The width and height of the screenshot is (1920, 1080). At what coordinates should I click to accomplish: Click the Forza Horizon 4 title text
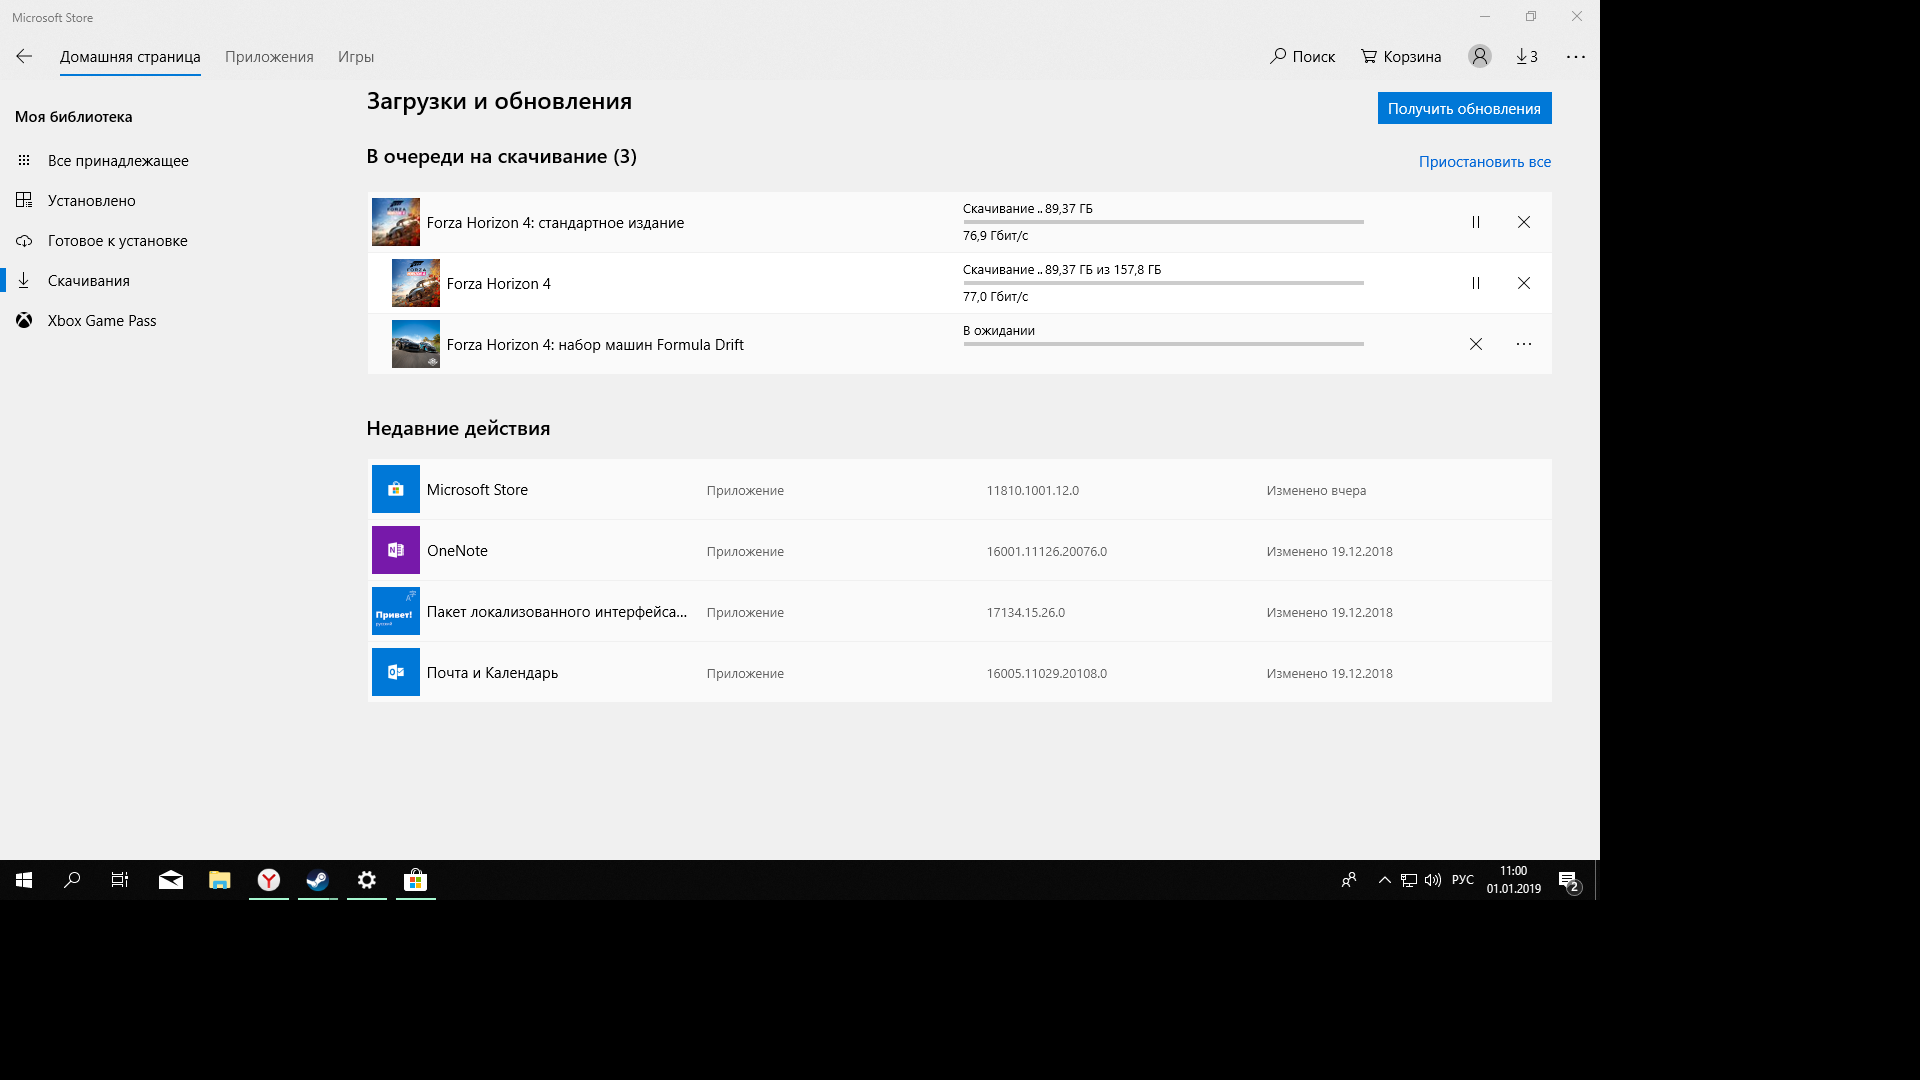(x=498, y=284)
